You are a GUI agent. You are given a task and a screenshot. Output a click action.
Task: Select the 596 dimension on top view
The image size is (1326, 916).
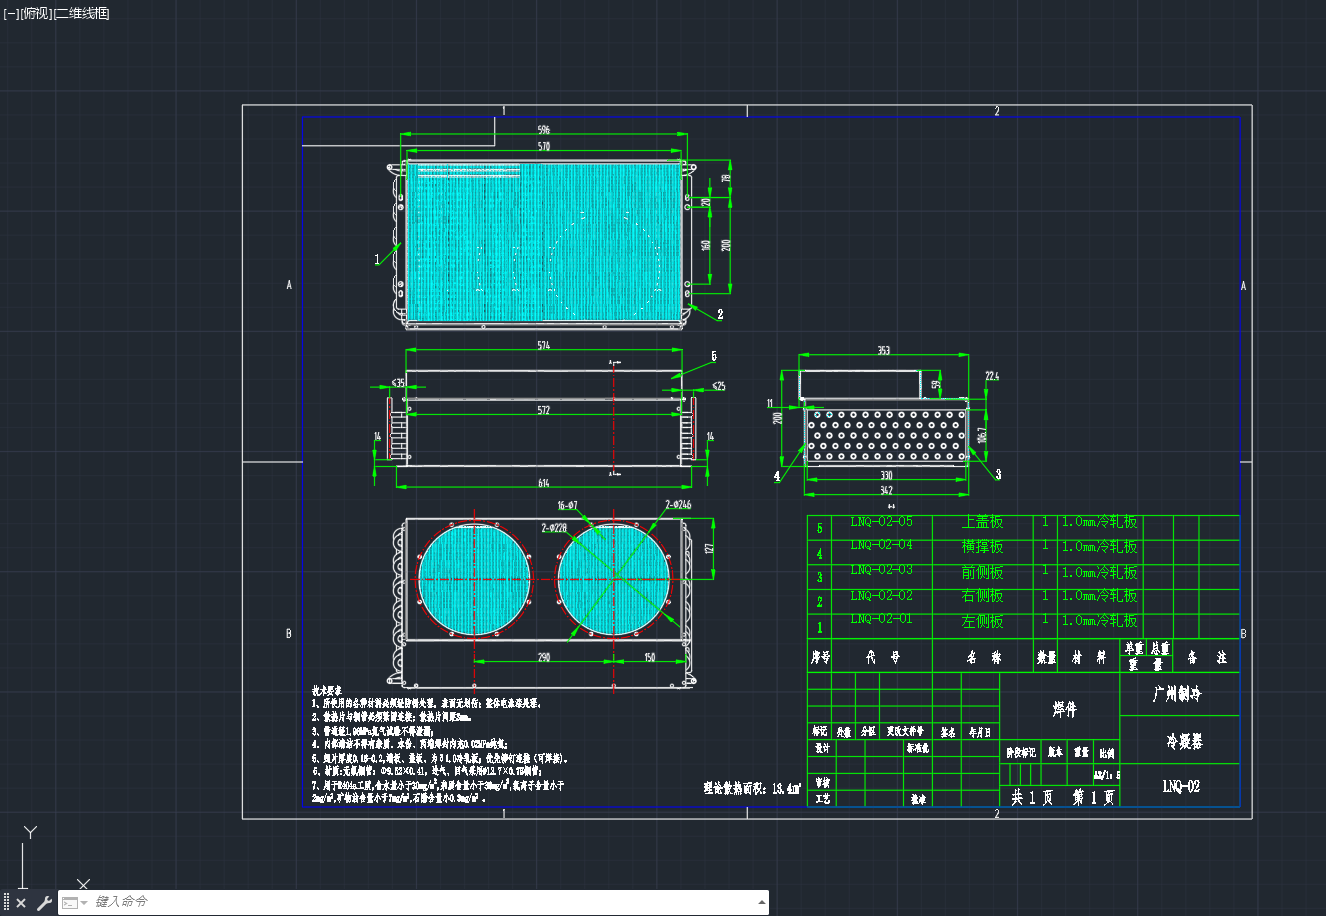543,130
